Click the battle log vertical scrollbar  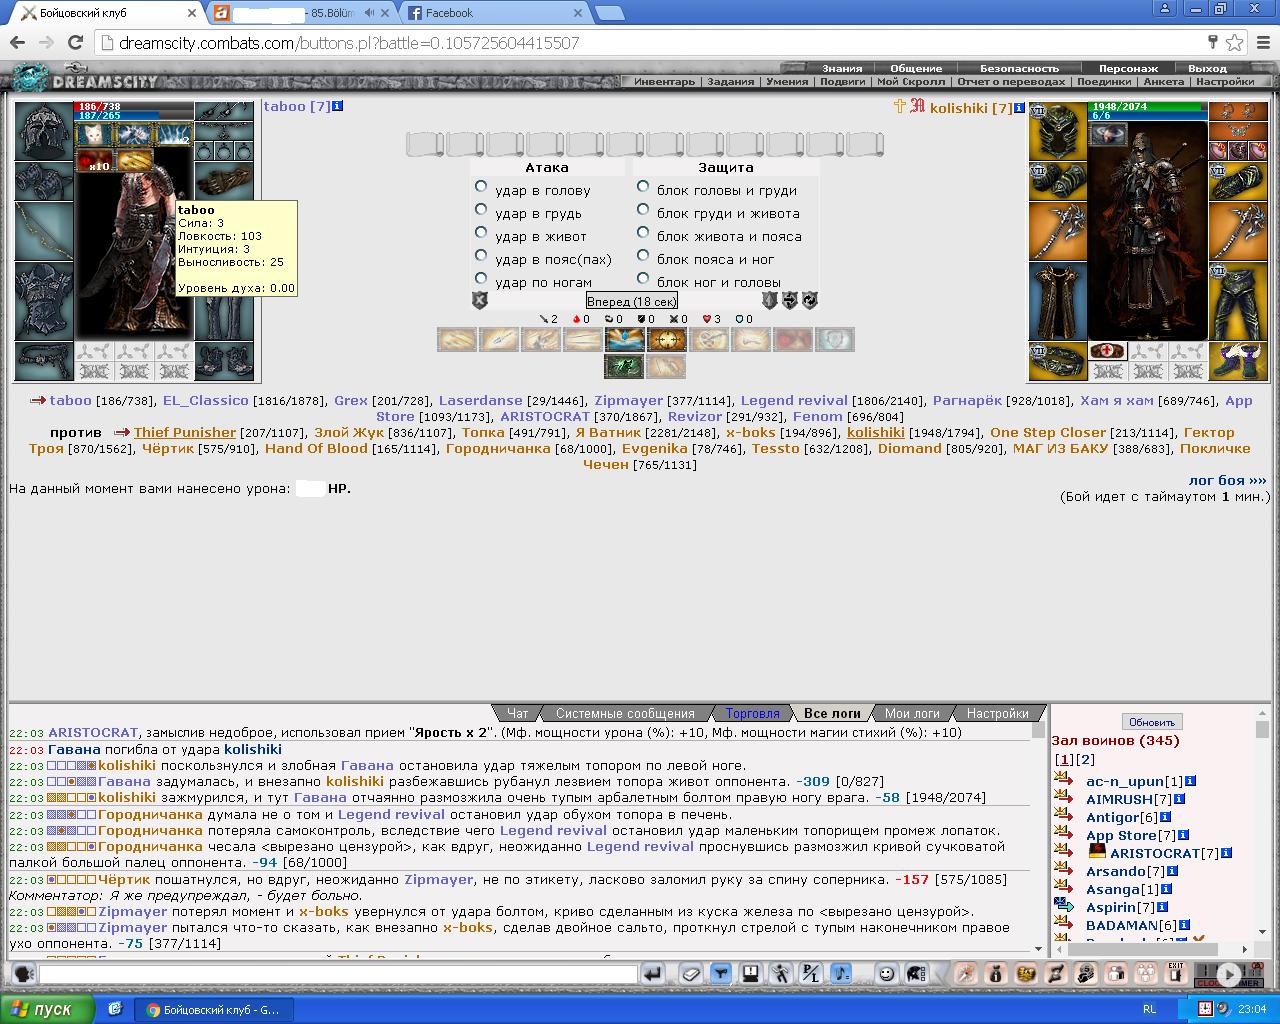click(1037, 839)
